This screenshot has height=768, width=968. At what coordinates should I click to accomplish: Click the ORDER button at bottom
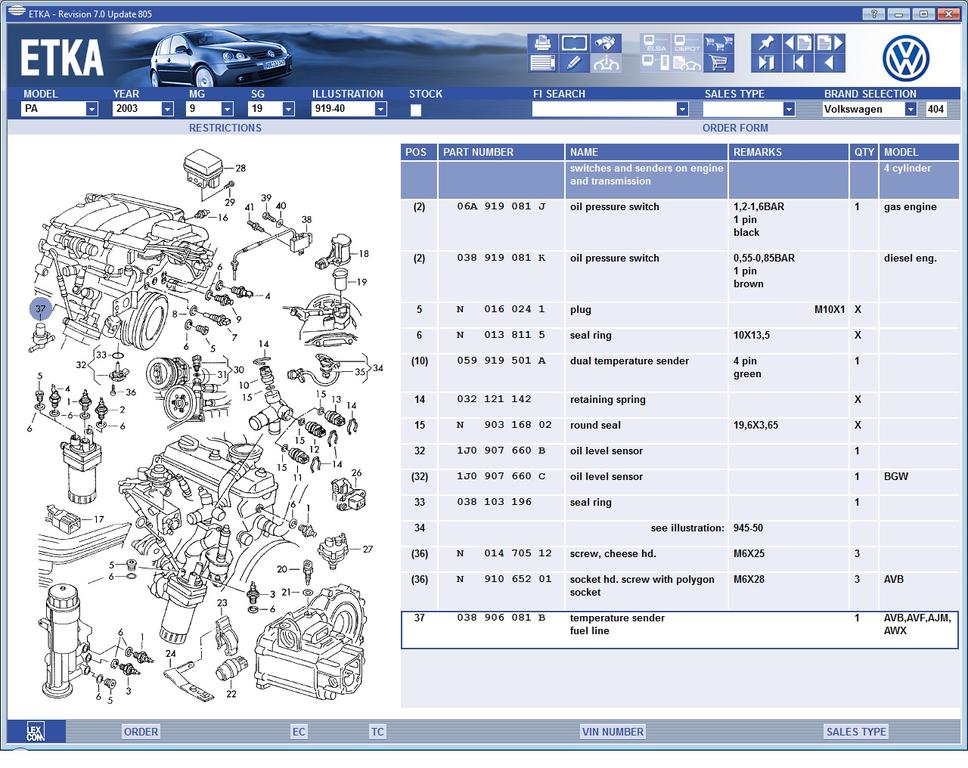141,732
